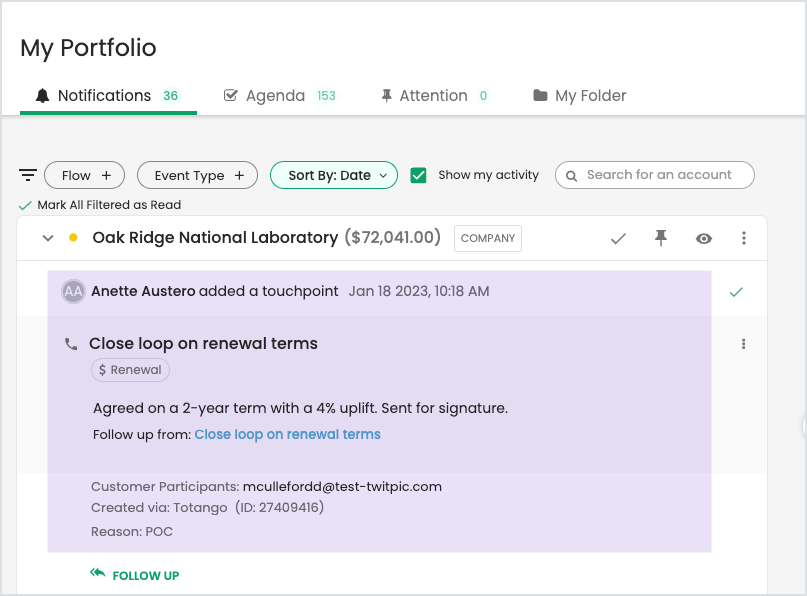Viewport: 807px width, 596px height.
Task: Toggle the eye icon on the Oak Ridge row
Action: coord(704,238)
